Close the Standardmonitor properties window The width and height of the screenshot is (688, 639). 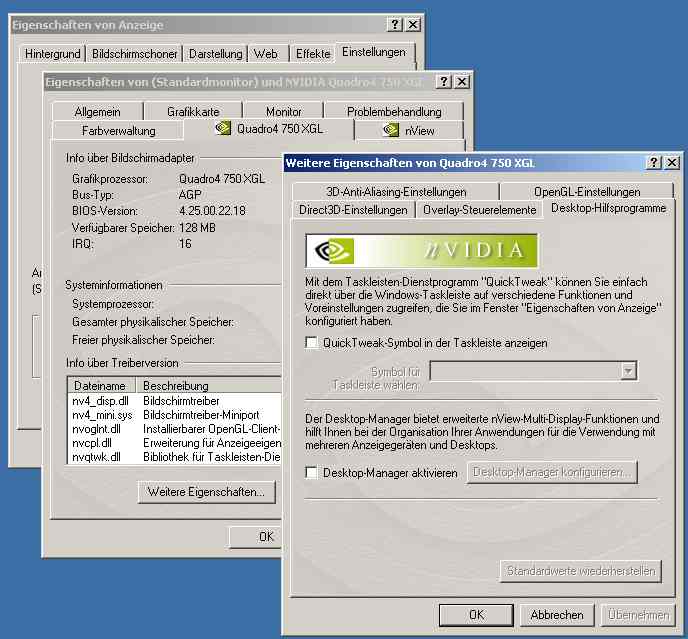[x=462, y=82]
